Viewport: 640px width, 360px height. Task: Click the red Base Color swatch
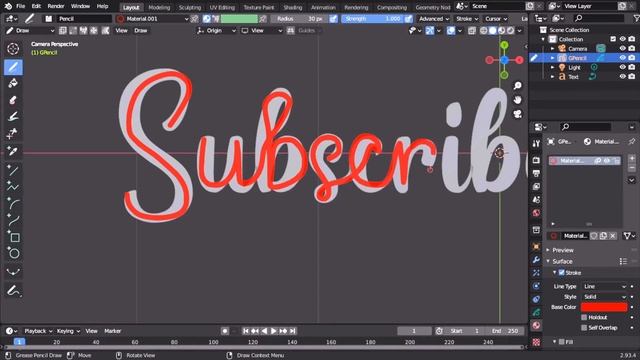tap(604, 307)
